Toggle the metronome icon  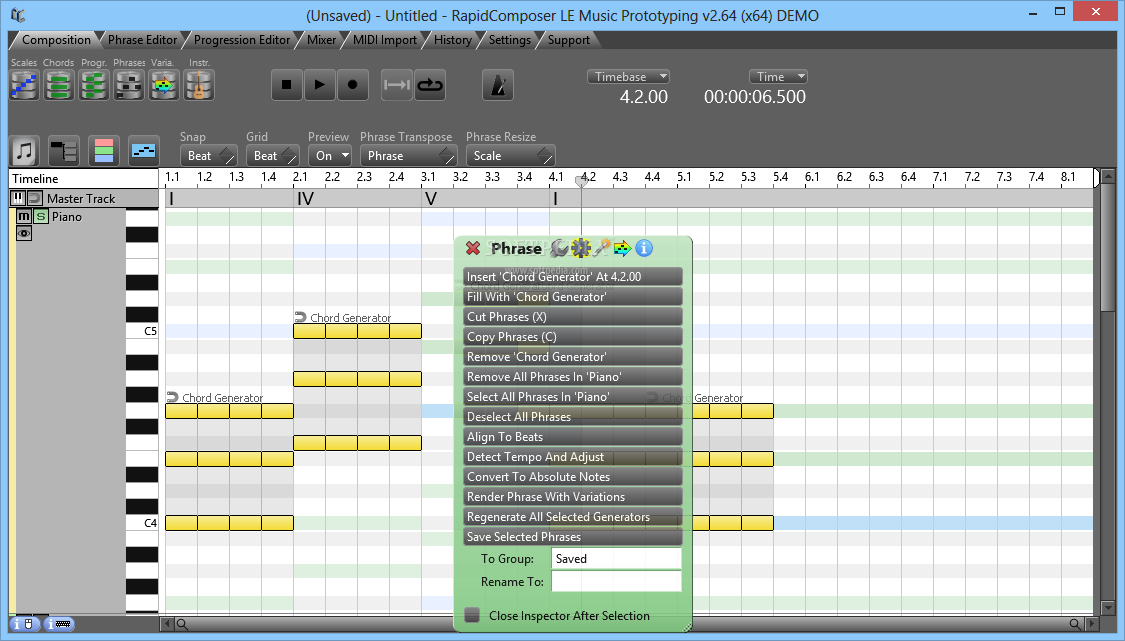pyautogui.click(x=498, y=85)
